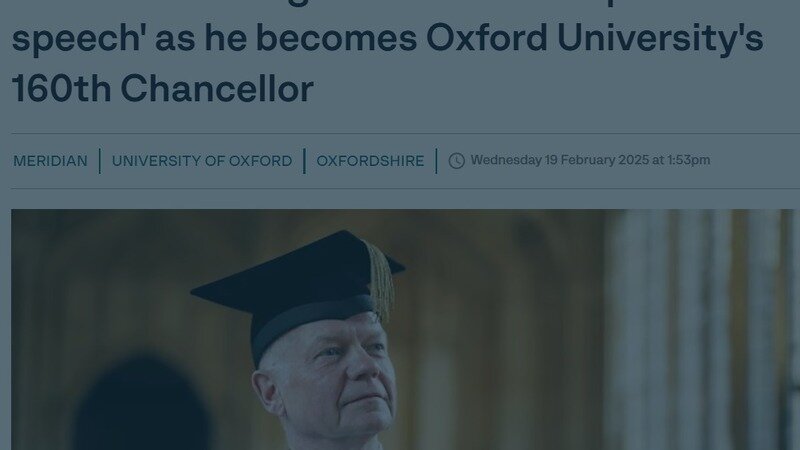Click the divider between MERIDIAN and UNIVERSITY OF OXFORD
Screen dimensions: 800x450
[x=100, y=161]
